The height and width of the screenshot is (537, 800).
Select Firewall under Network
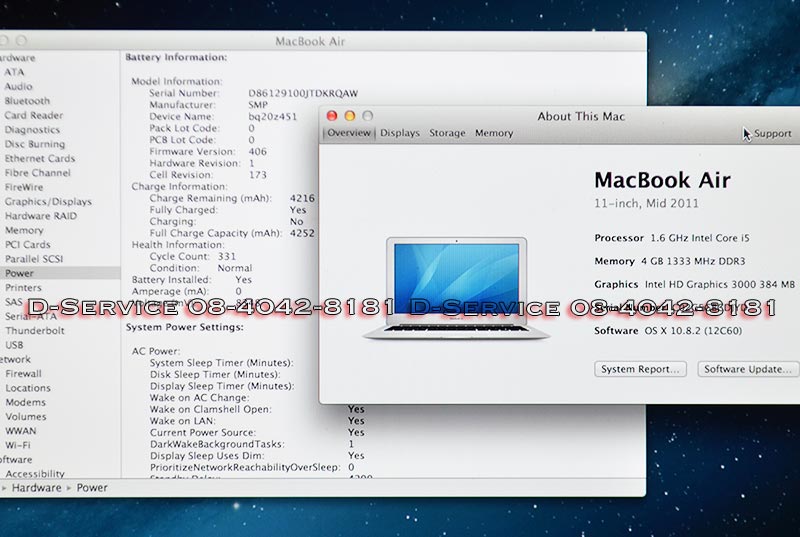pyautogui.click(x=23, y=374)
